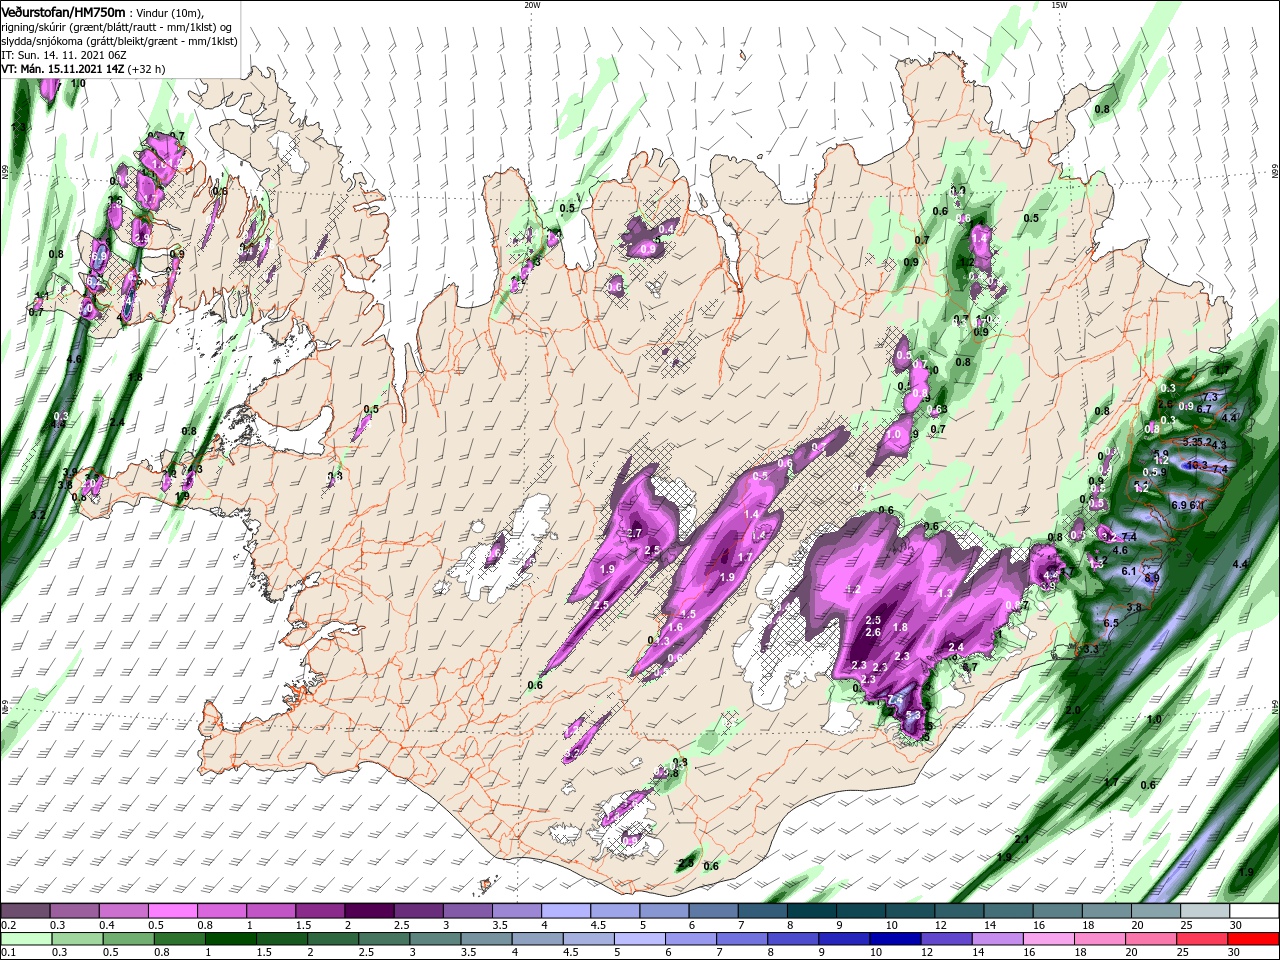Pick the bright red 30 swatch, rain scale

pos(1254,938)
